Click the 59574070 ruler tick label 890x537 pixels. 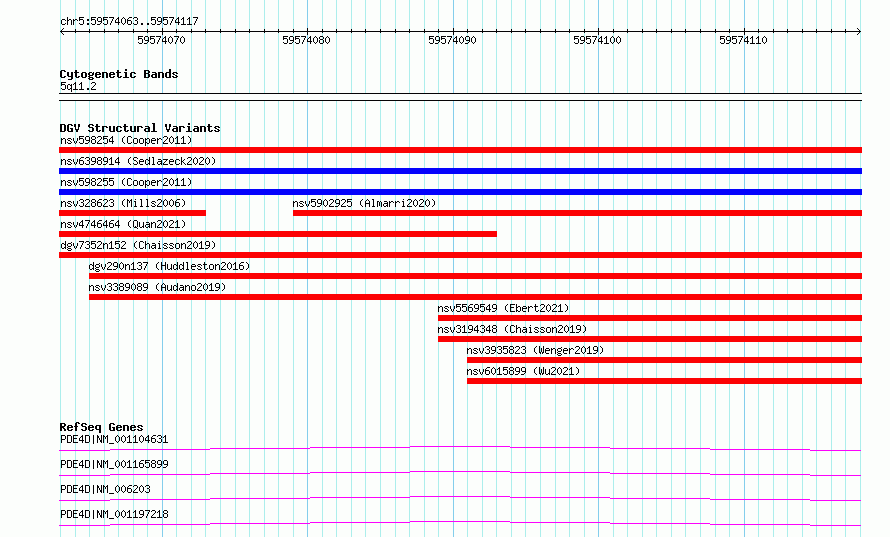pos(161,40)
